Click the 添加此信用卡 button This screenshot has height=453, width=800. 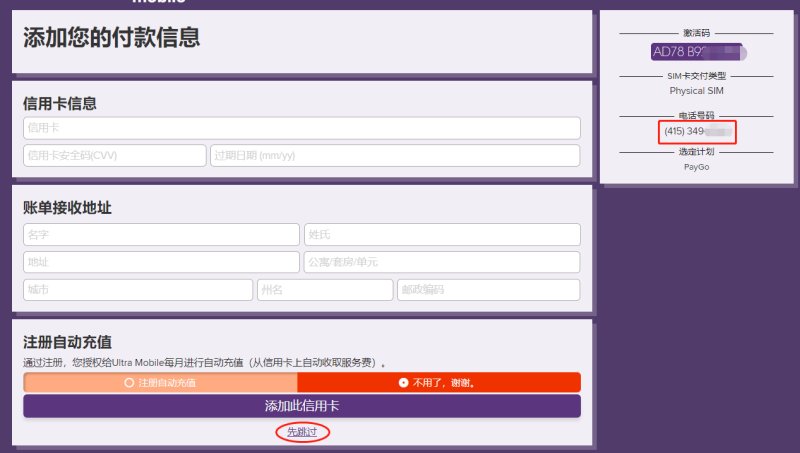click(x=302, y=406)
